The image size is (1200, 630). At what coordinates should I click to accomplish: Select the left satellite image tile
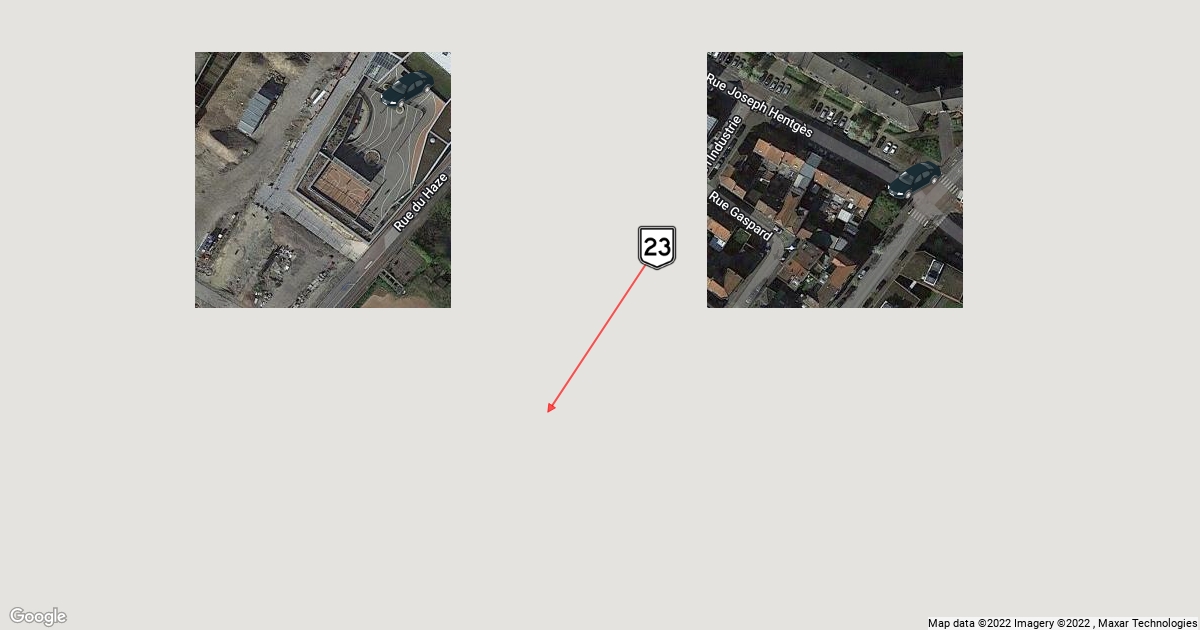click(323, 180)
